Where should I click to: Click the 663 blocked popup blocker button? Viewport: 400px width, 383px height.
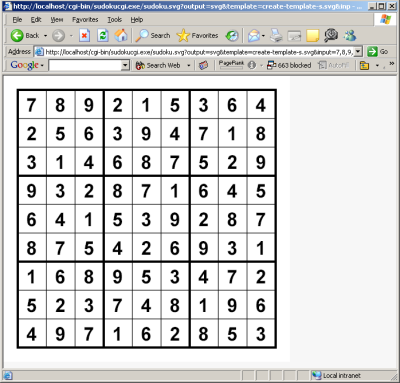[x=289, y=65]
